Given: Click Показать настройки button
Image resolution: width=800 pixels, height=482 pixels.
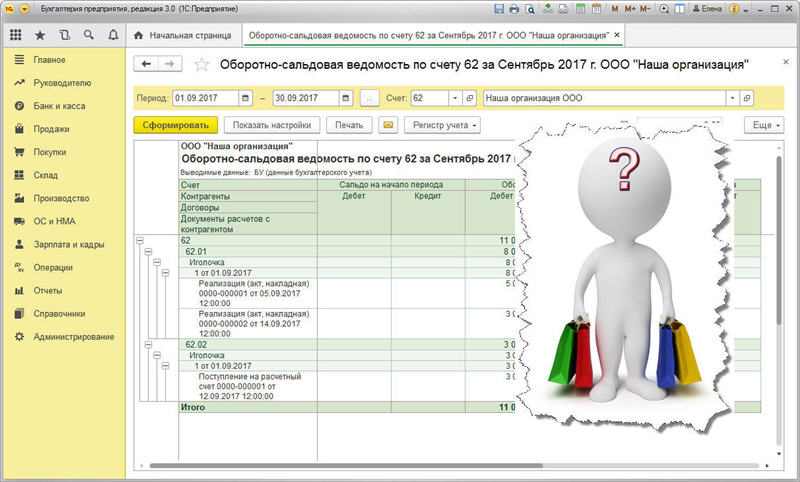Looking at the screenshot, I should click(x=272, y=125).
